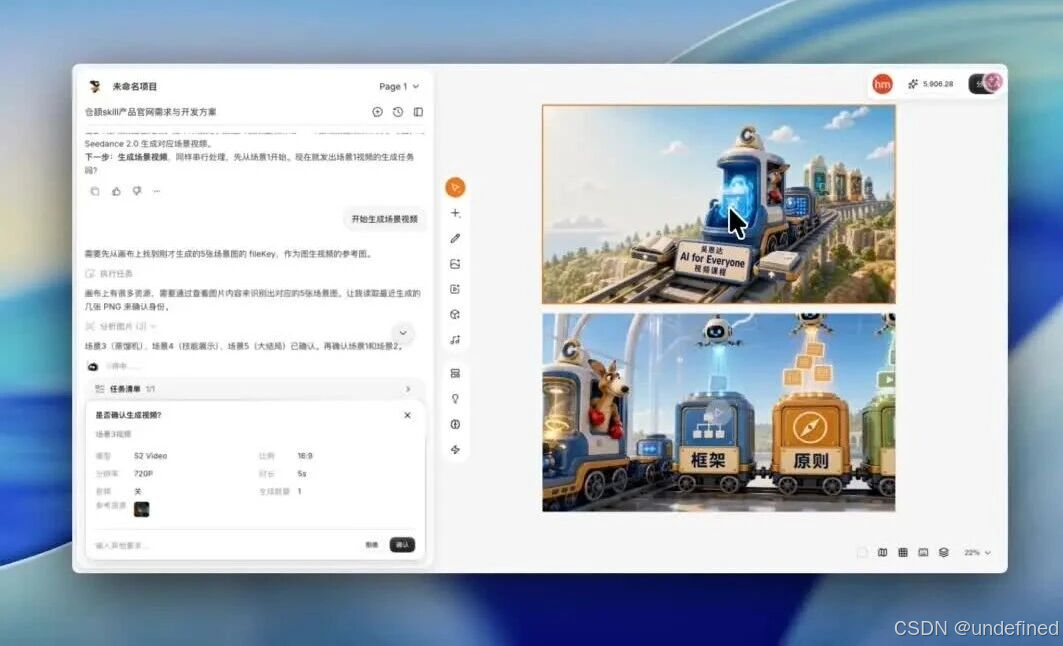Click the cancel button beside the dark confirm button
This screenshot has width=1063, height=646.
tap(372, 545)
